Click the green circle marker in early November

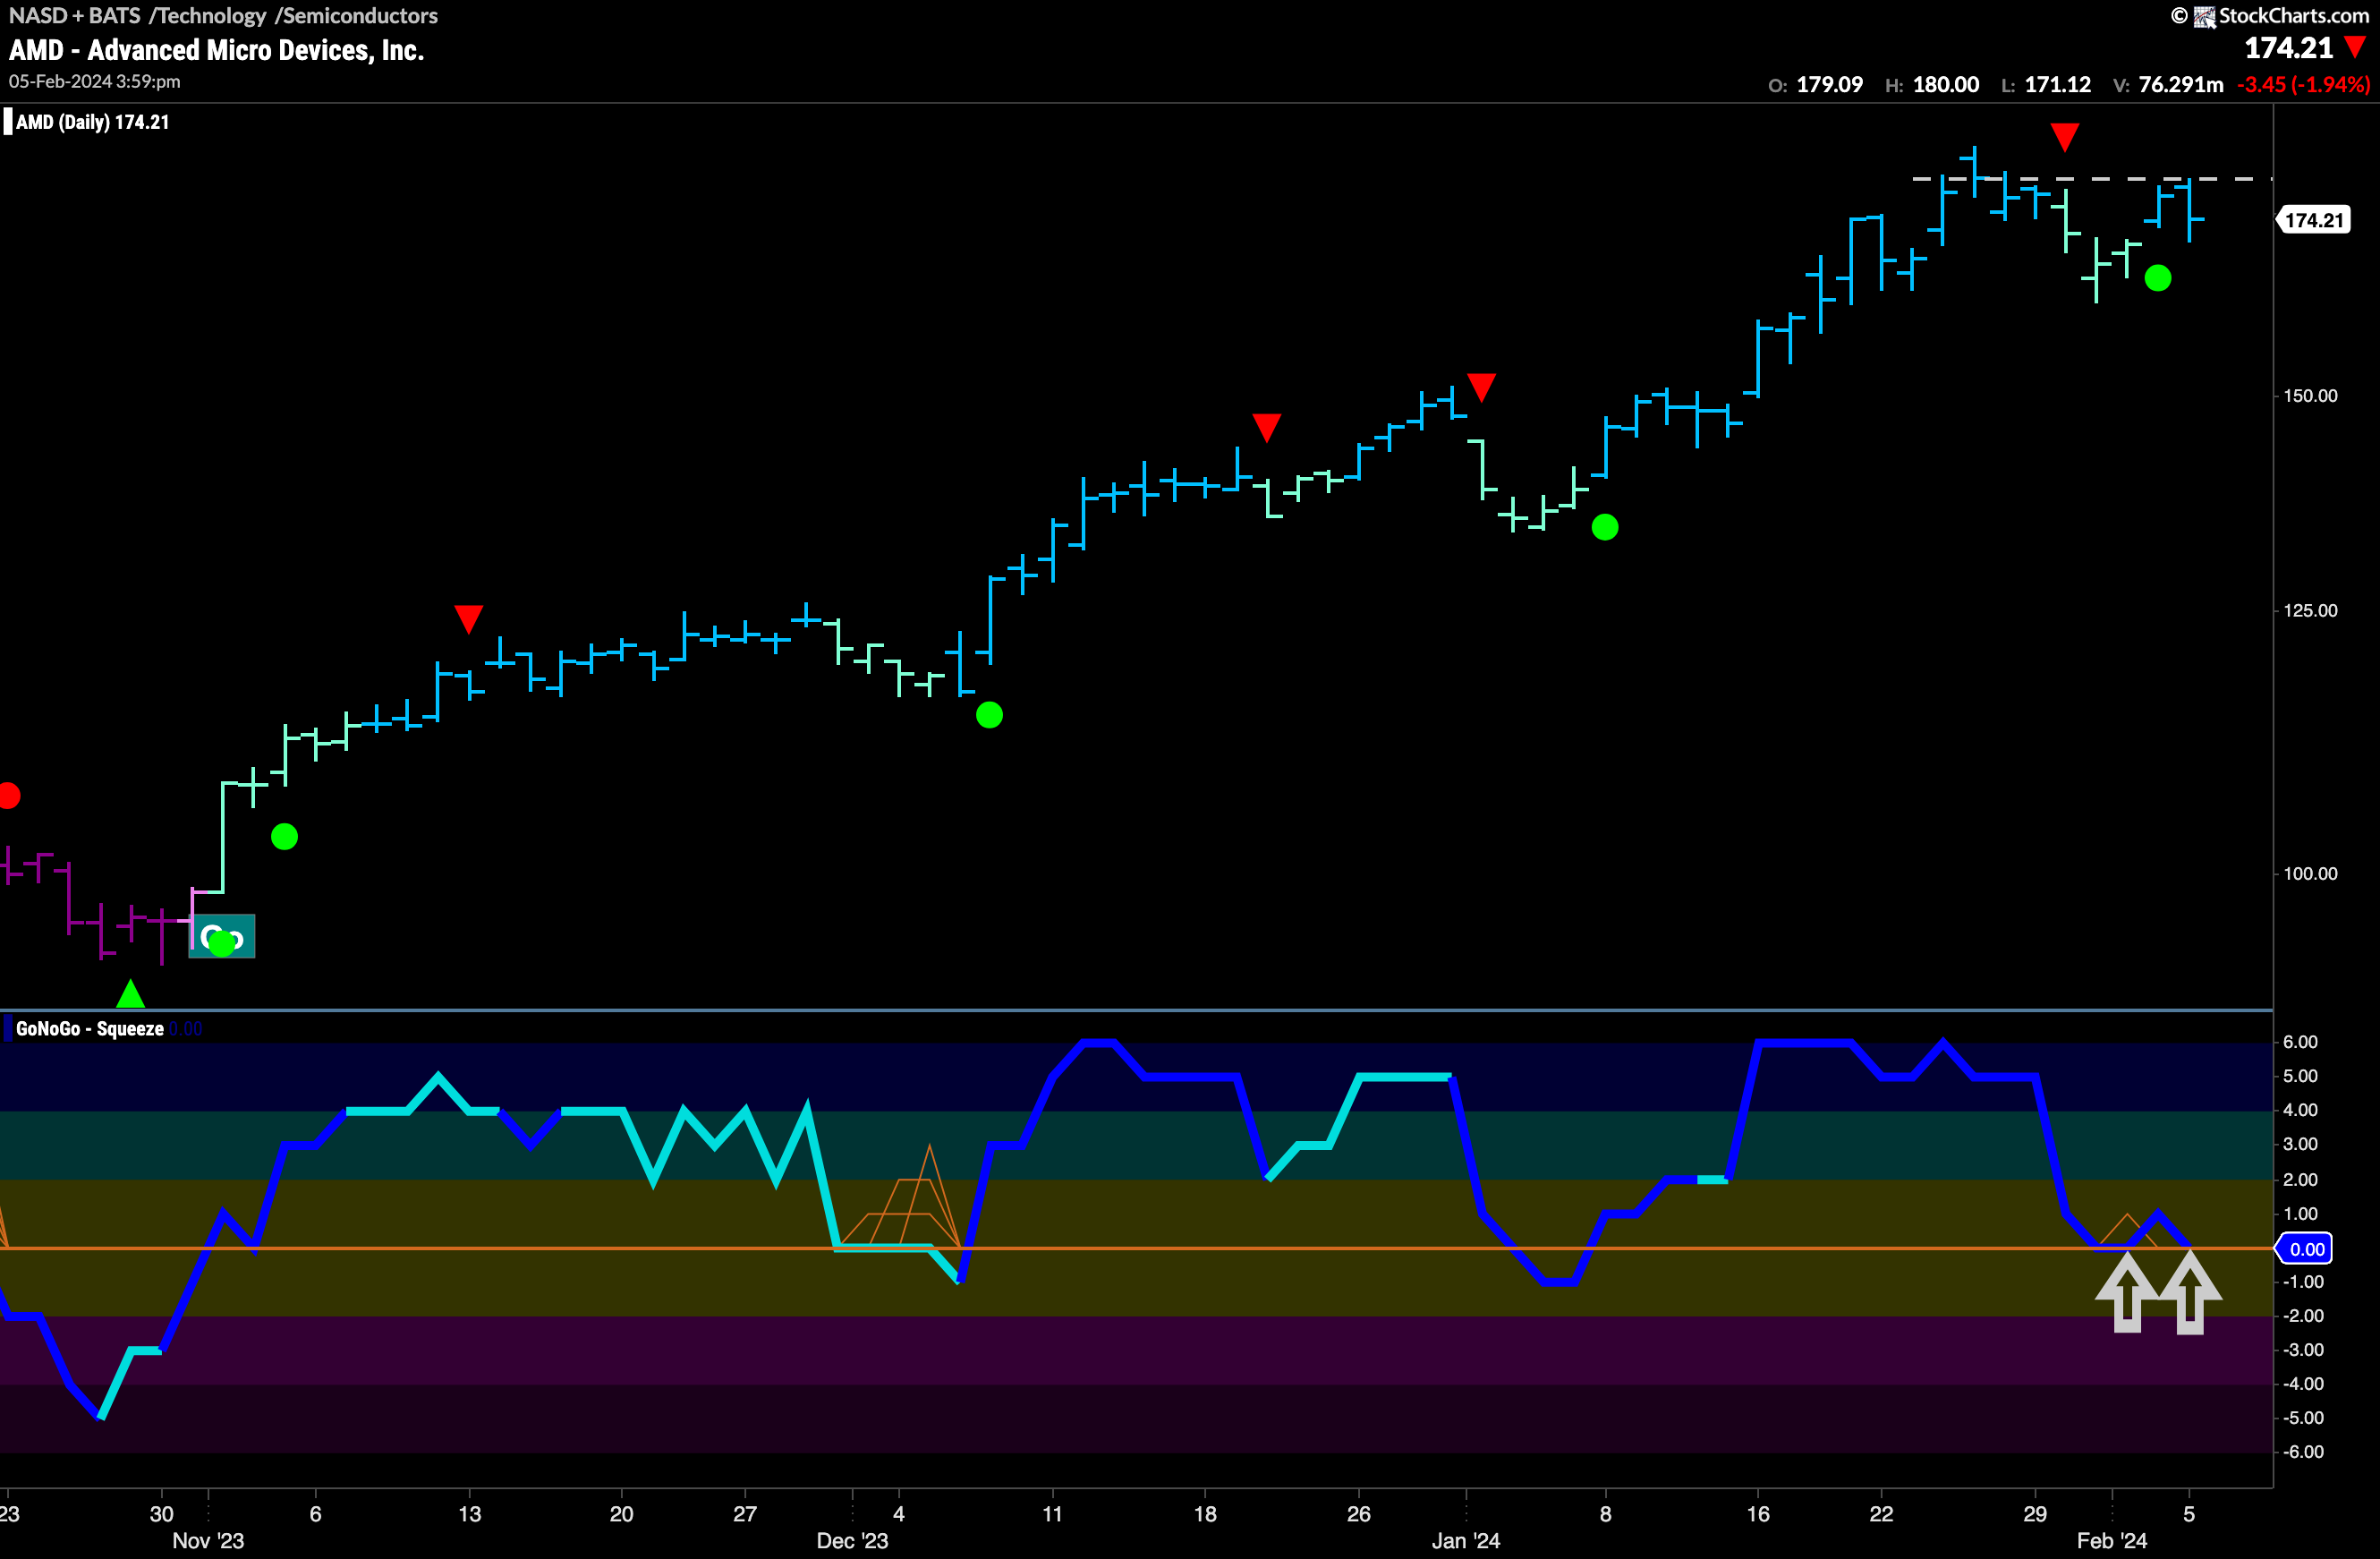pos(284,836)
